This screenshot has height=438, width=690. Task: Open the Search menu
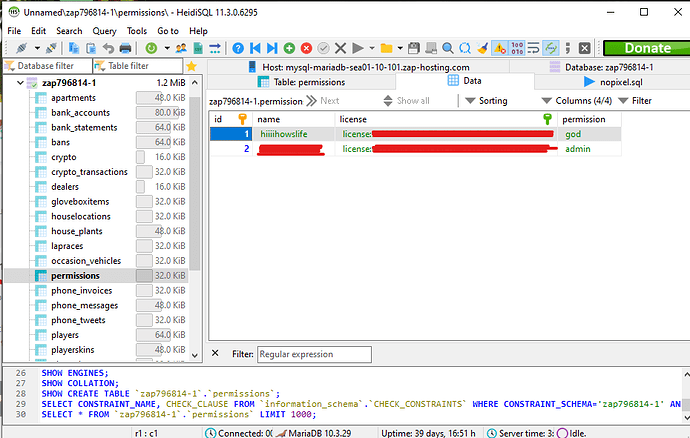click(x=69, y=31)
